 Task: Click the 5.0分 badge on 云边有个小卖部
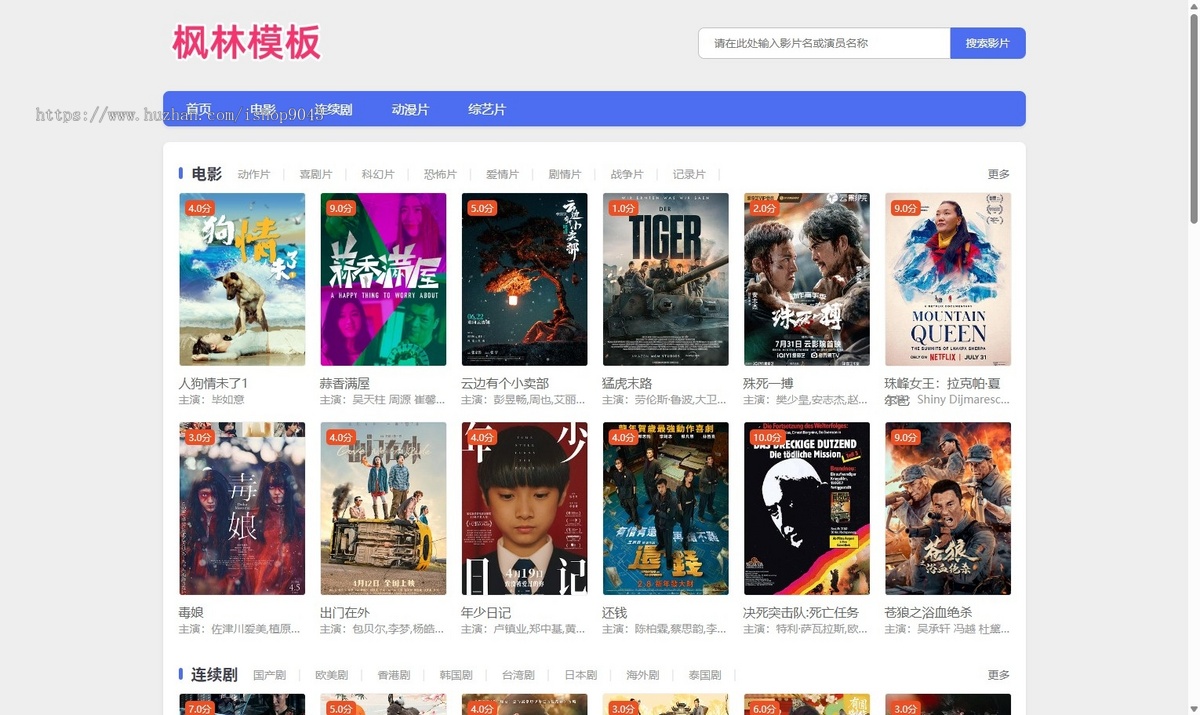coord(482,208)
